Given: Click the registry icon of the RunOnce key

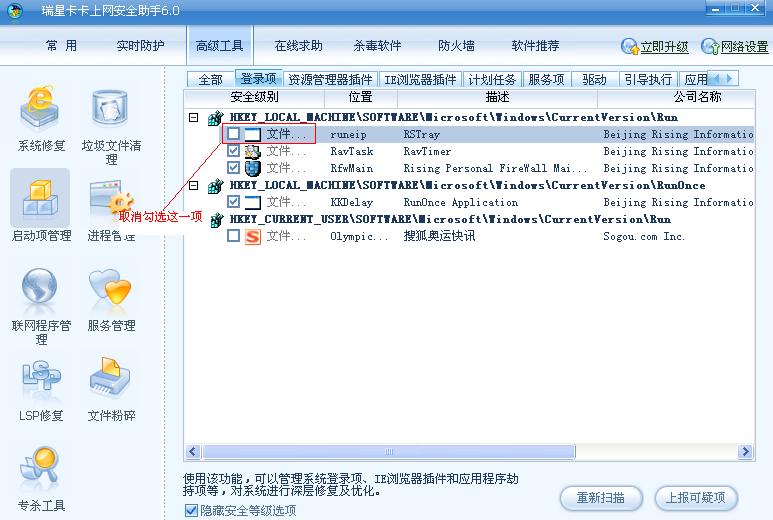Looking at the screenshot, I should 215,186.
